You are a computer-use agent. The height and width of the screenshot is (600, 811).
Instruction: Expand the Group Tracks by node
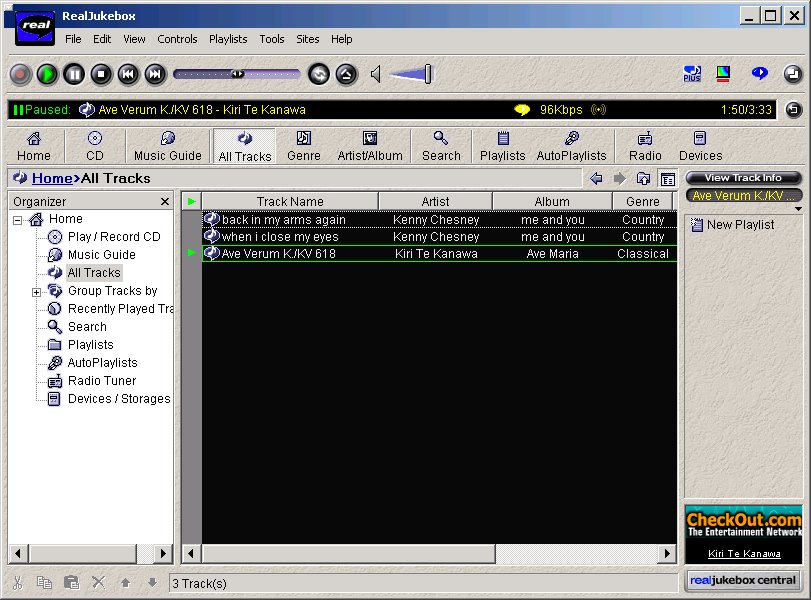(x=37, y=292)
